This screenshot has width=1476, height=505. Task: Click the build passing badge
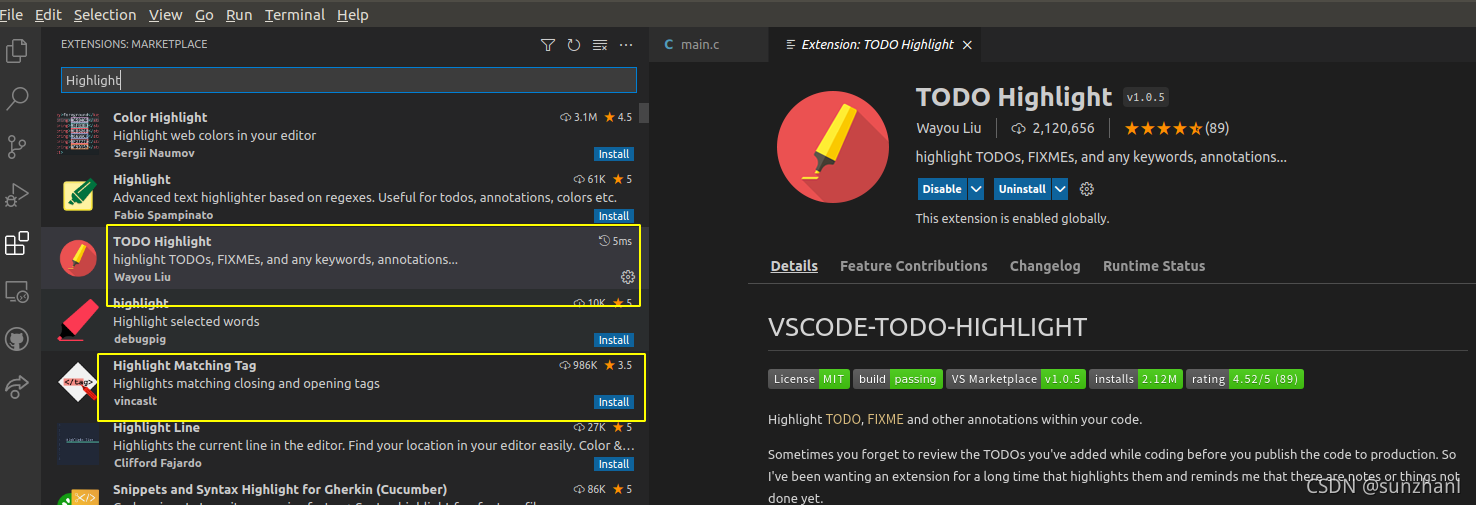click(x=897, y=379)
